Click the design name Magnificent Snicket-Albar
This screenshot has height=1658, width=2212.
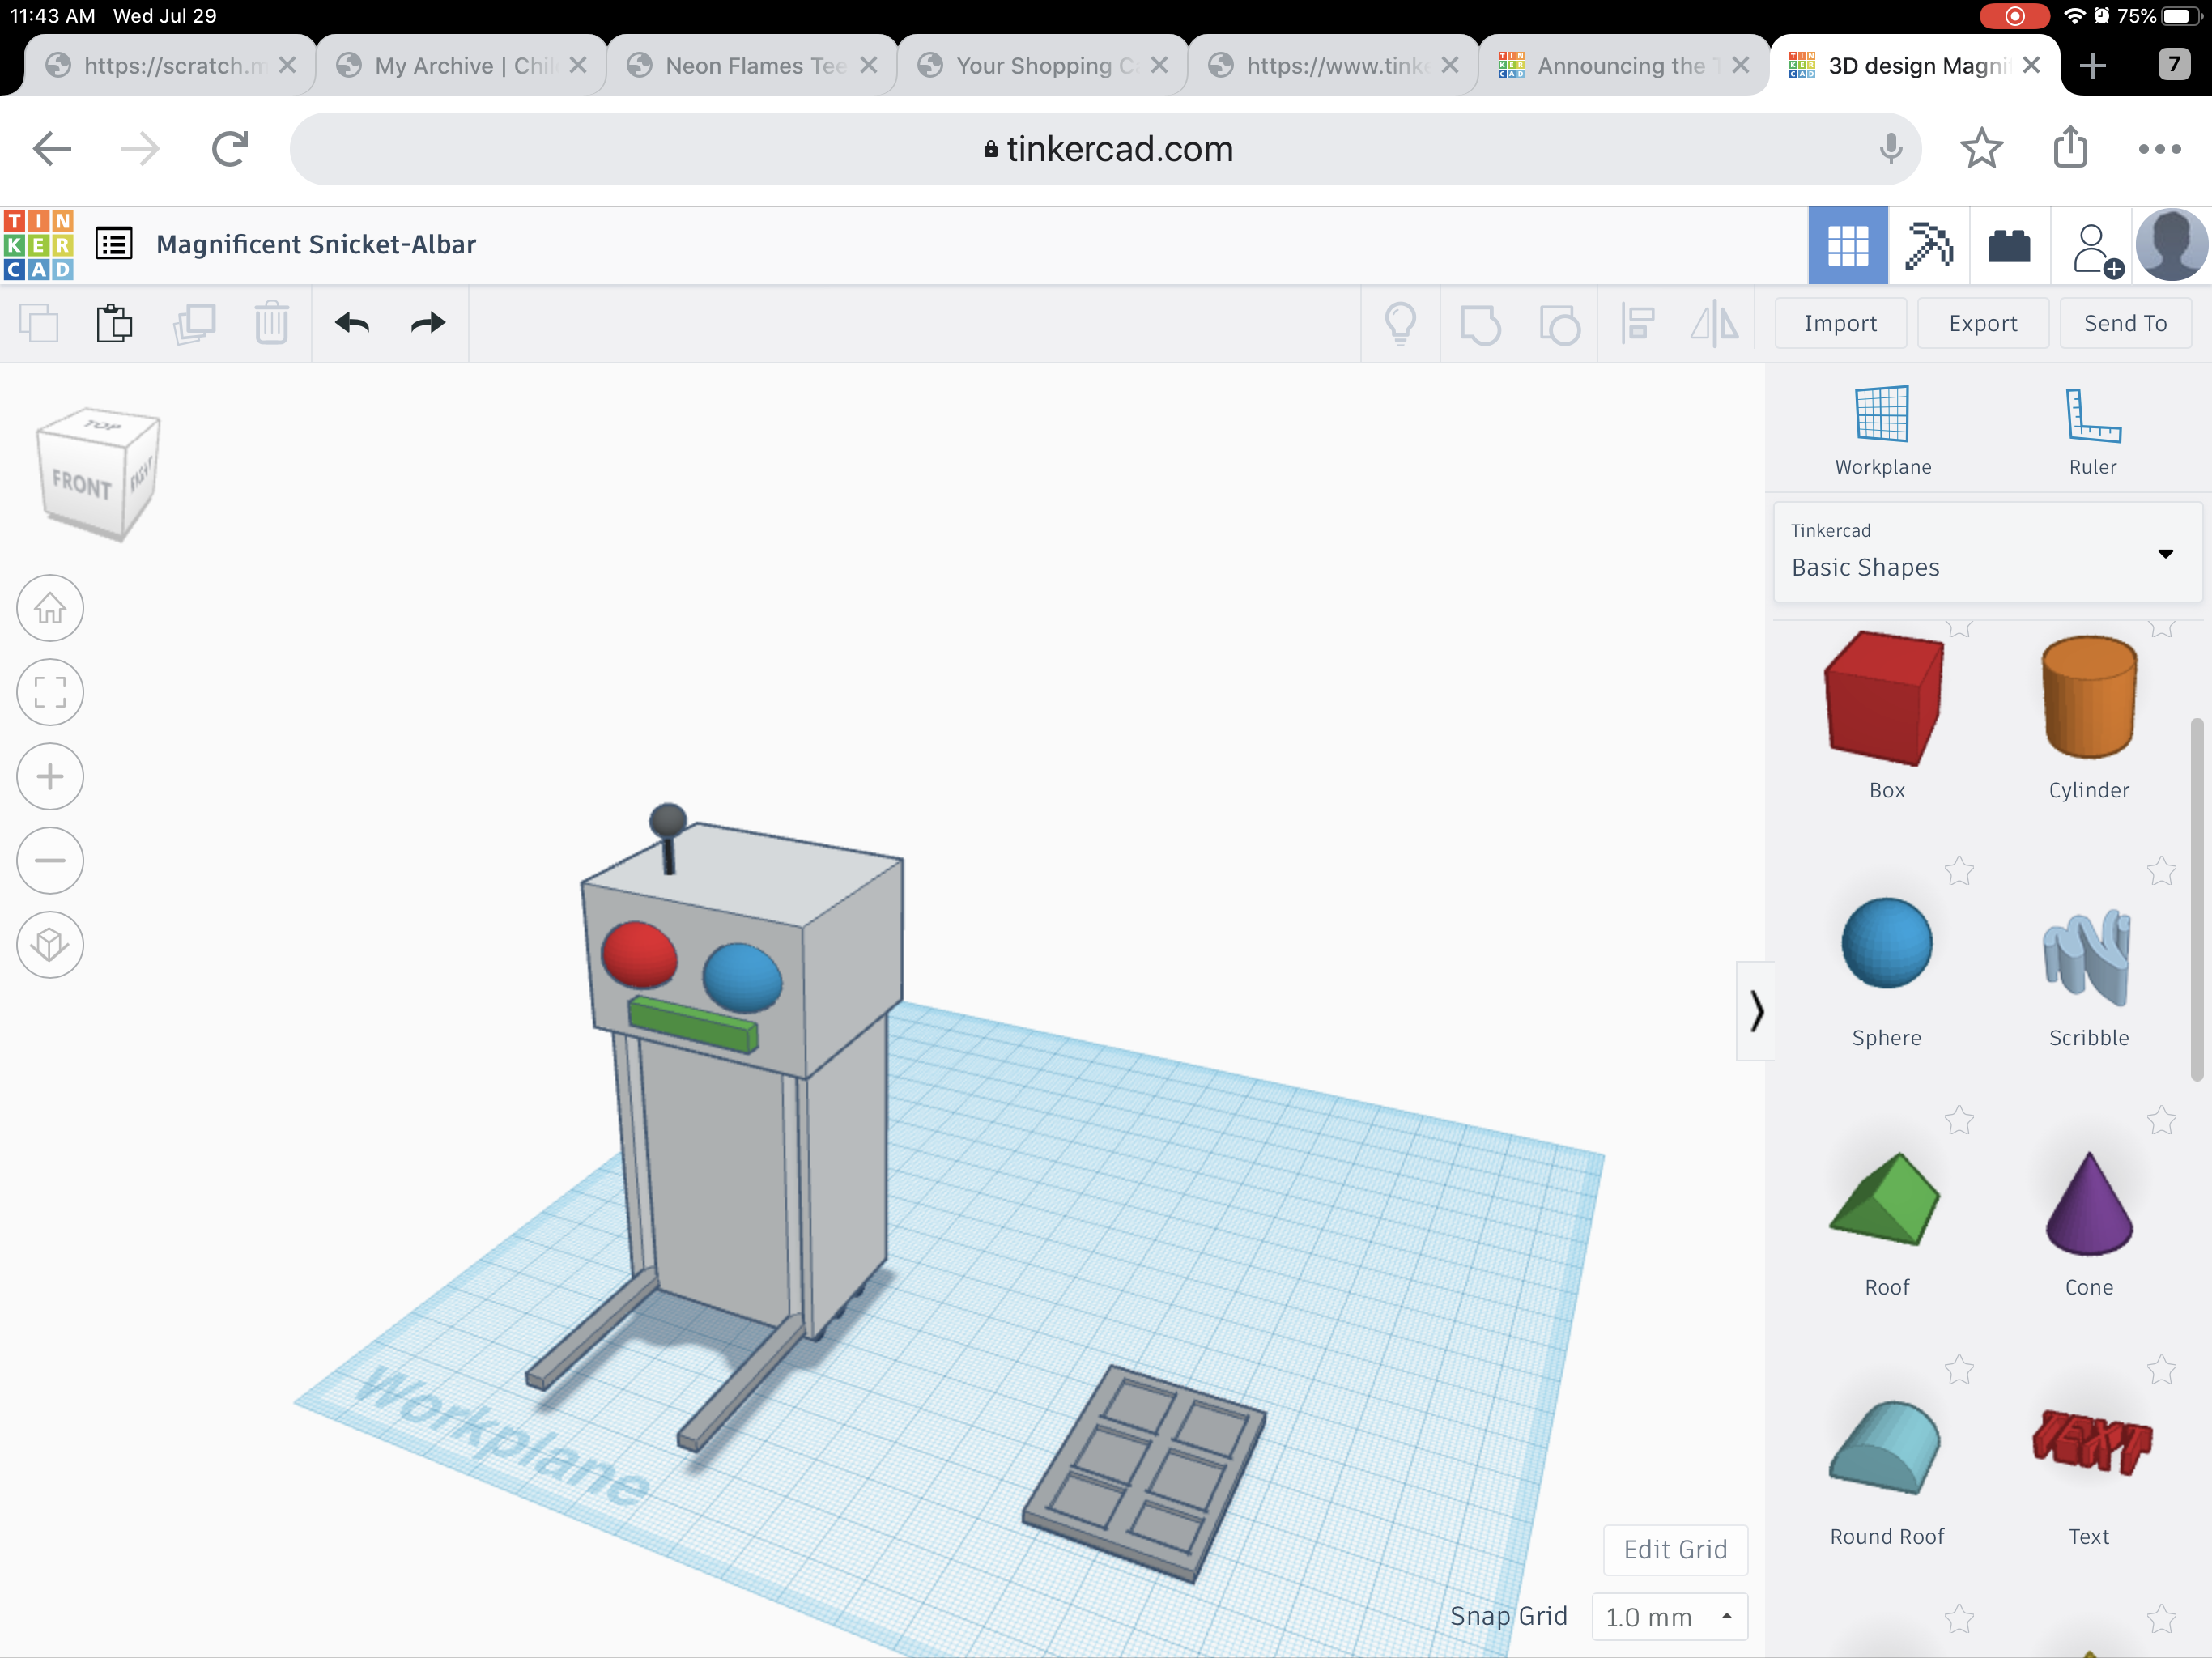(x=316, y=244)
